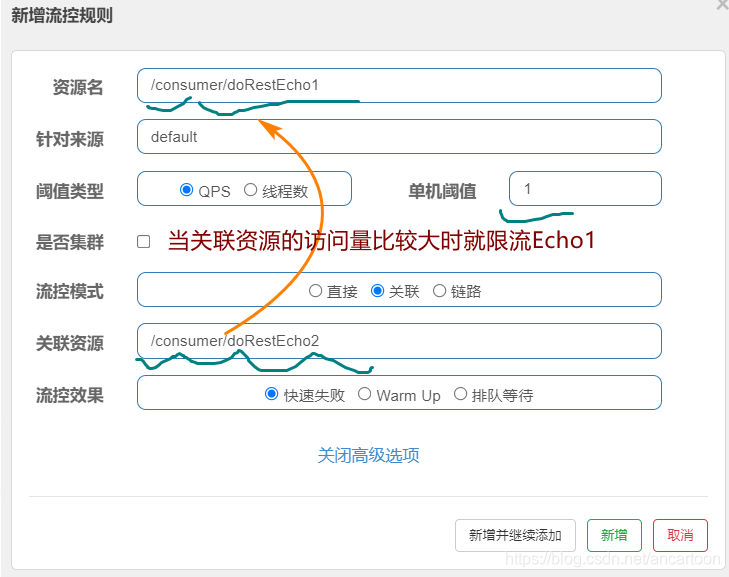This screenshot has width=729, height=577.
Task: Click the 单机阈值 input field
Action: point(585,188)
